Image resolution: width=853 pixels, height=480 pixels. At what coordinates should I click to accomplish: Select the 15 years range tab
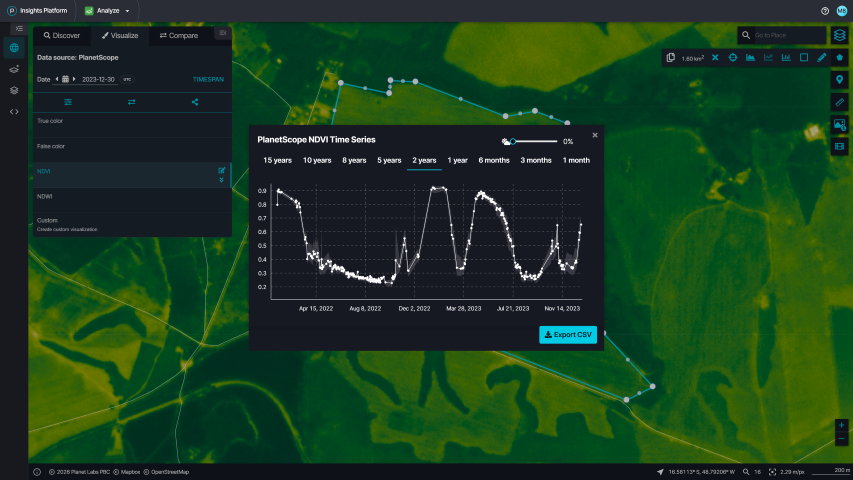[277, 161]
